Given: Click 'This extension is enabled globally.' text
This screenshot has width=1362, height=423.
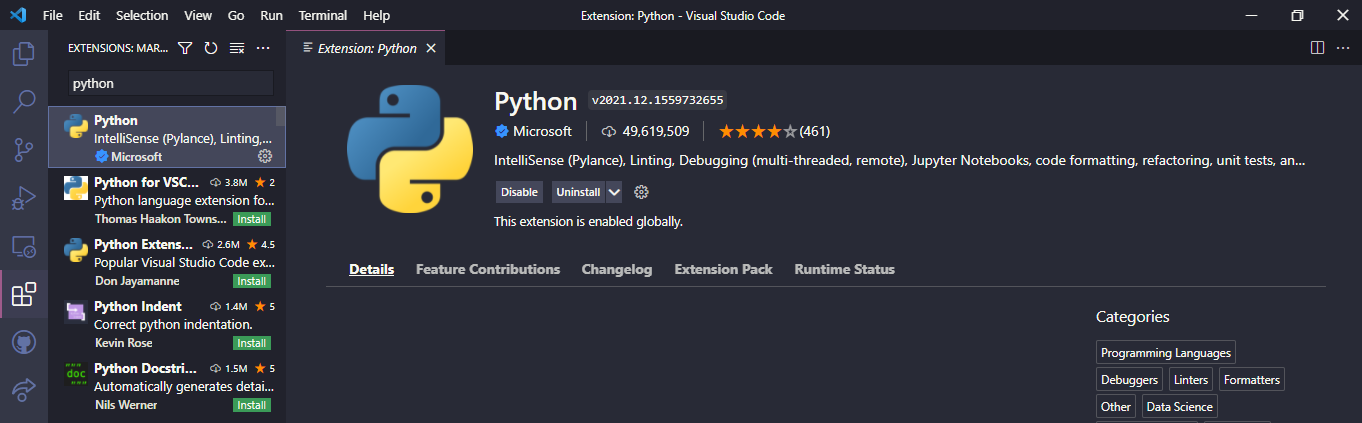Looking at the screenshot, I should click(588, 221).
